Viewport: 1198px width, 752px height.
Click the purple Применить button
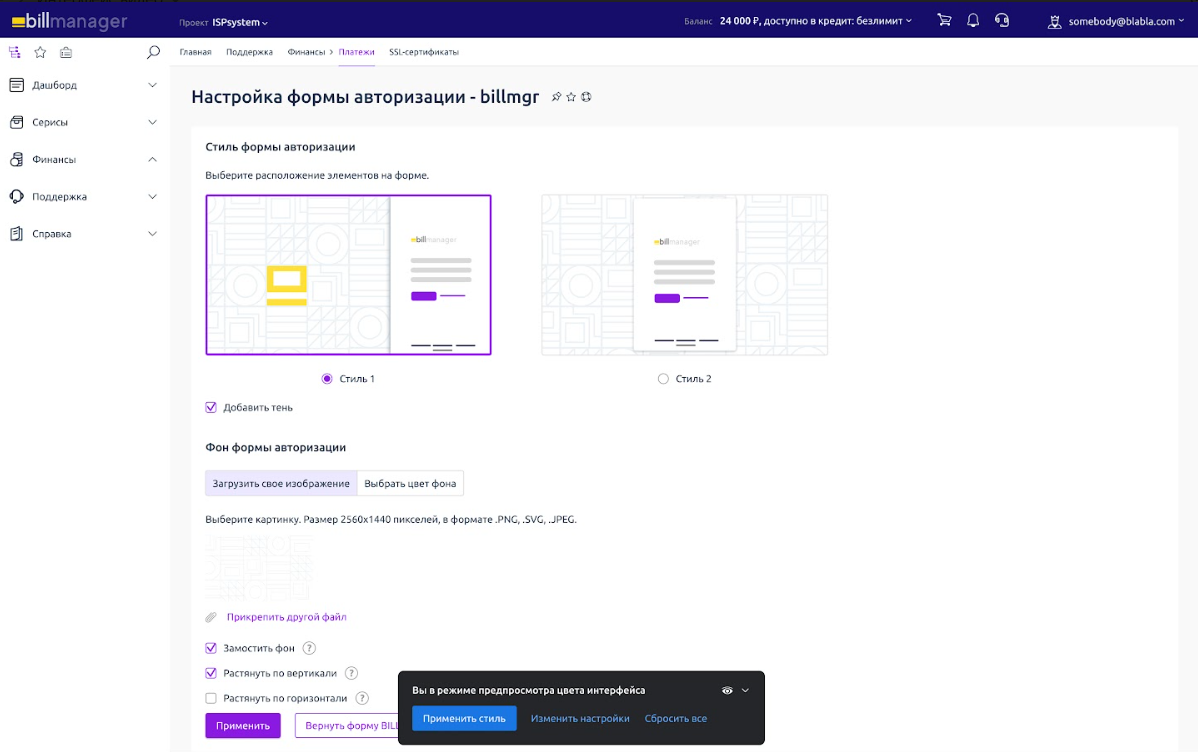pyautogui.click(x=243, y=725)
